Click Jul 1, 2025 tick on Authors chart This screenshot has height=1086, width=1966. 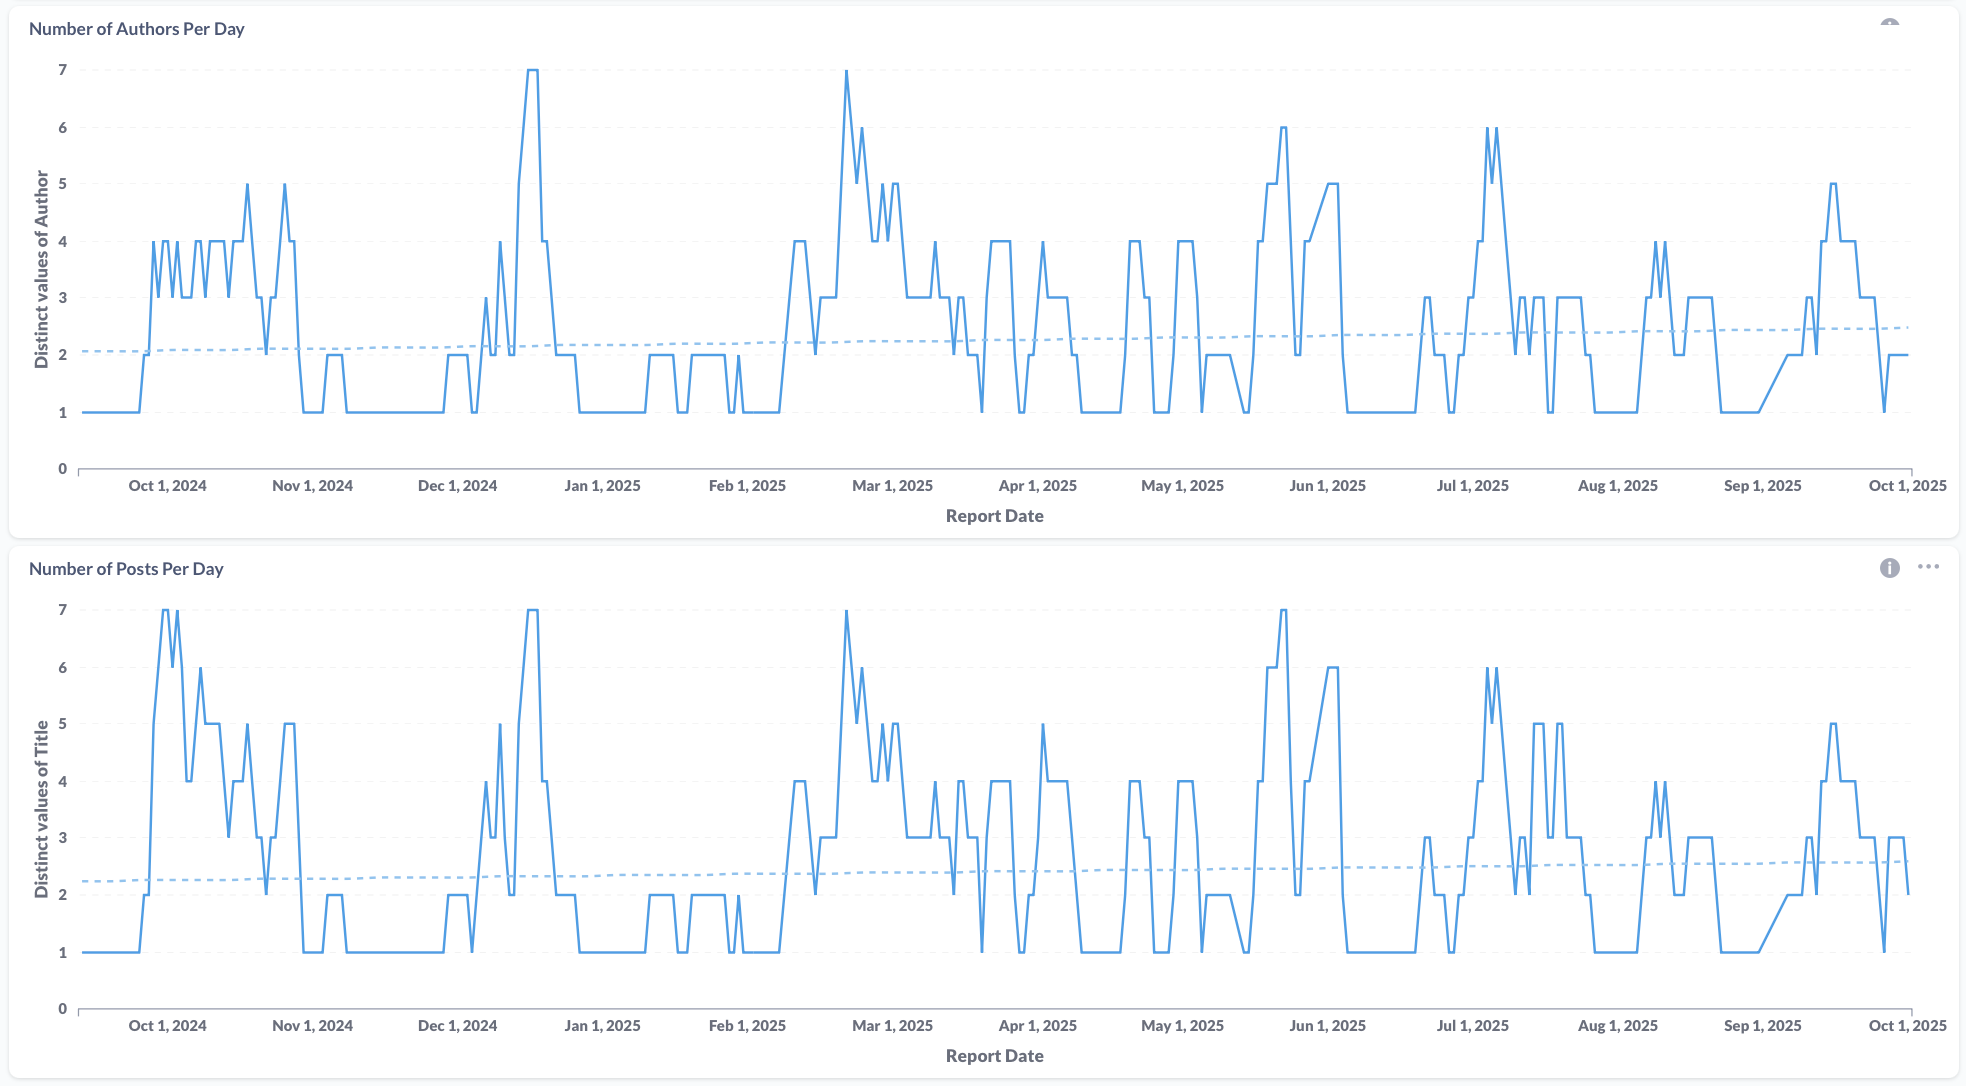pyautogui.click(x=1472, y=486)
